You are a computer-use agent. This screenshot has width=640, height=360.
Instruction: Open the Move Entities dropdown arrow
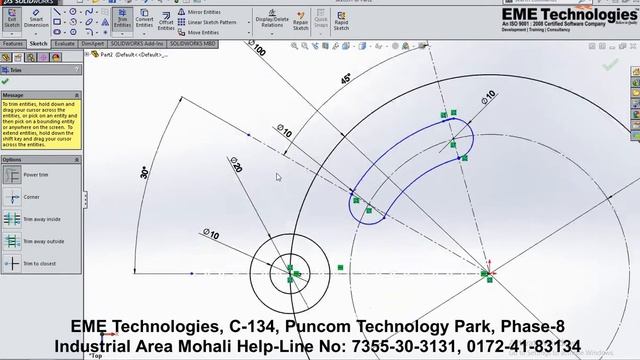pos(249,33)
